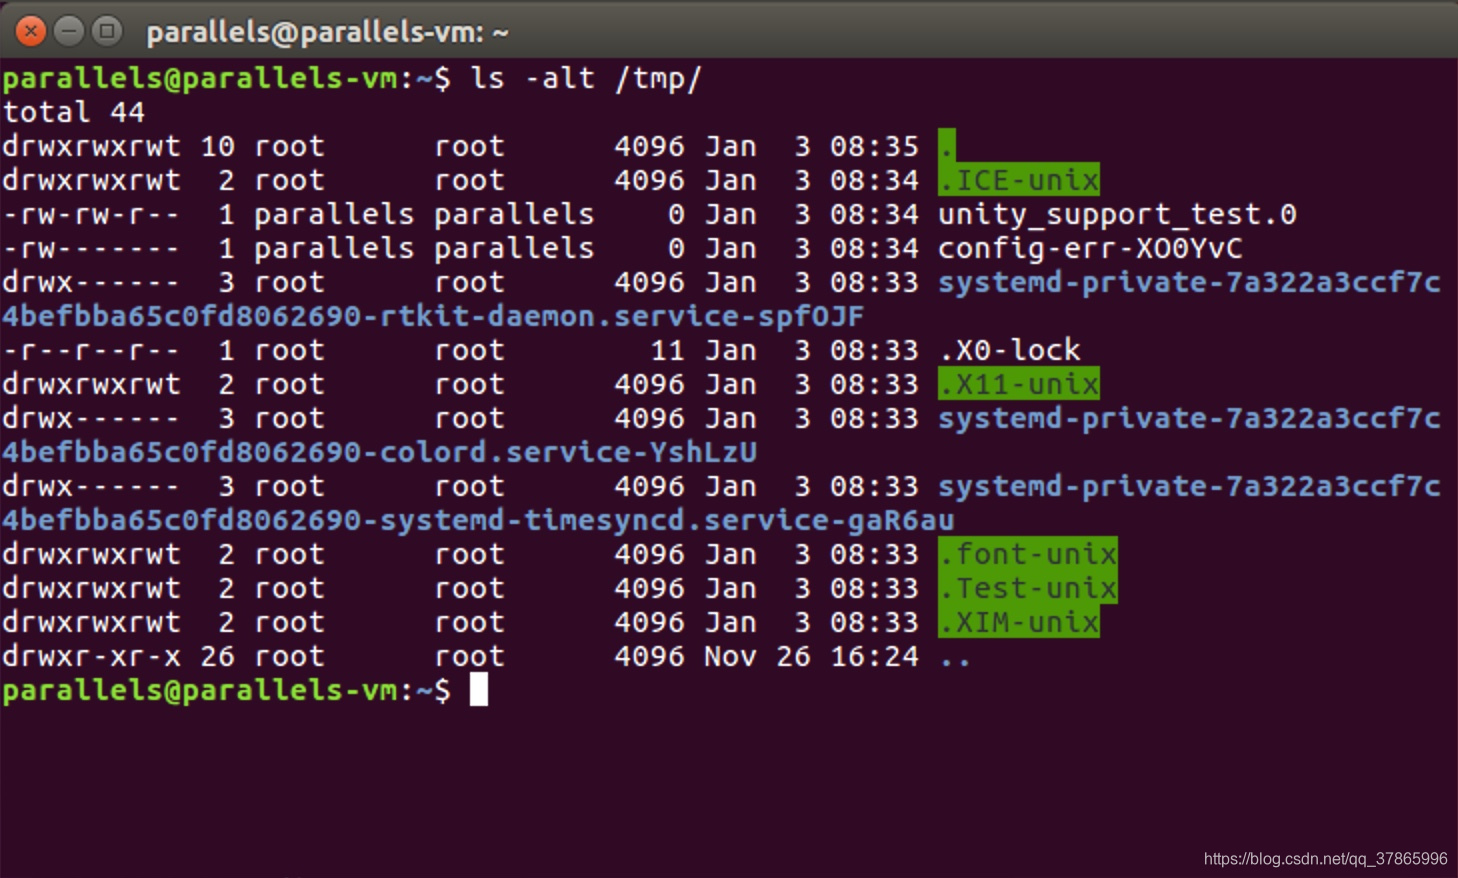1458x878 pixels.
Task: Click the highlighted .XIM-unix directory name
Action: pyautogui.click(x=1019, y=622)
